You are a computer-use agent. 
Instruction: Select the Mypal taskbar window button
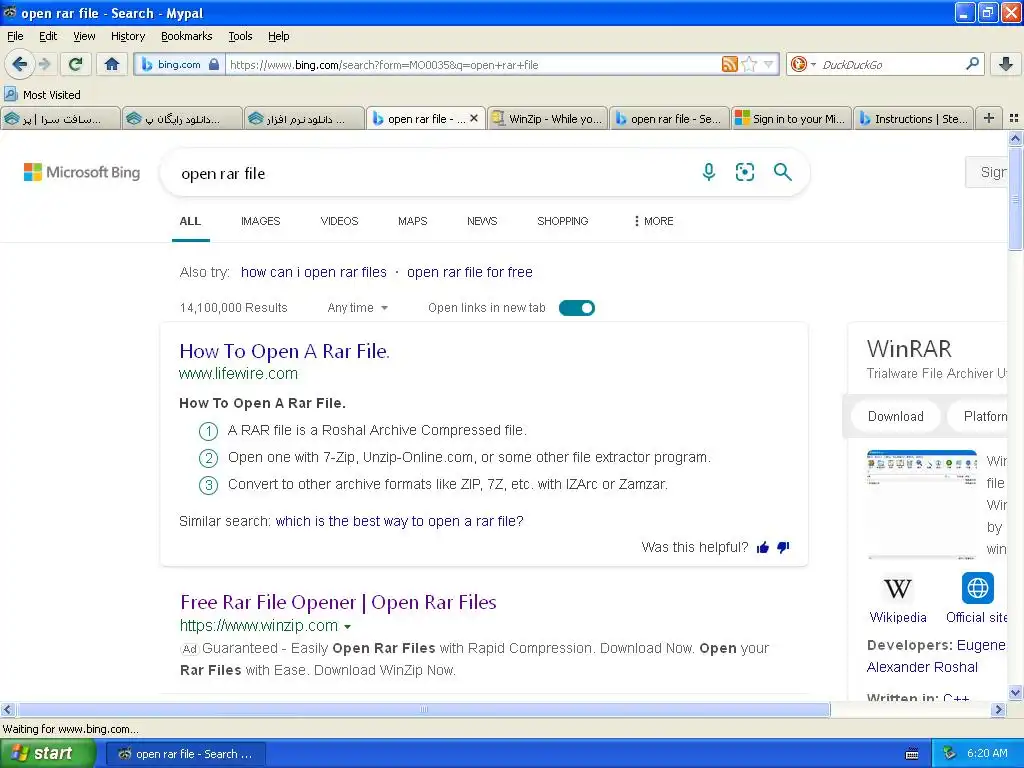coord(186,754)
